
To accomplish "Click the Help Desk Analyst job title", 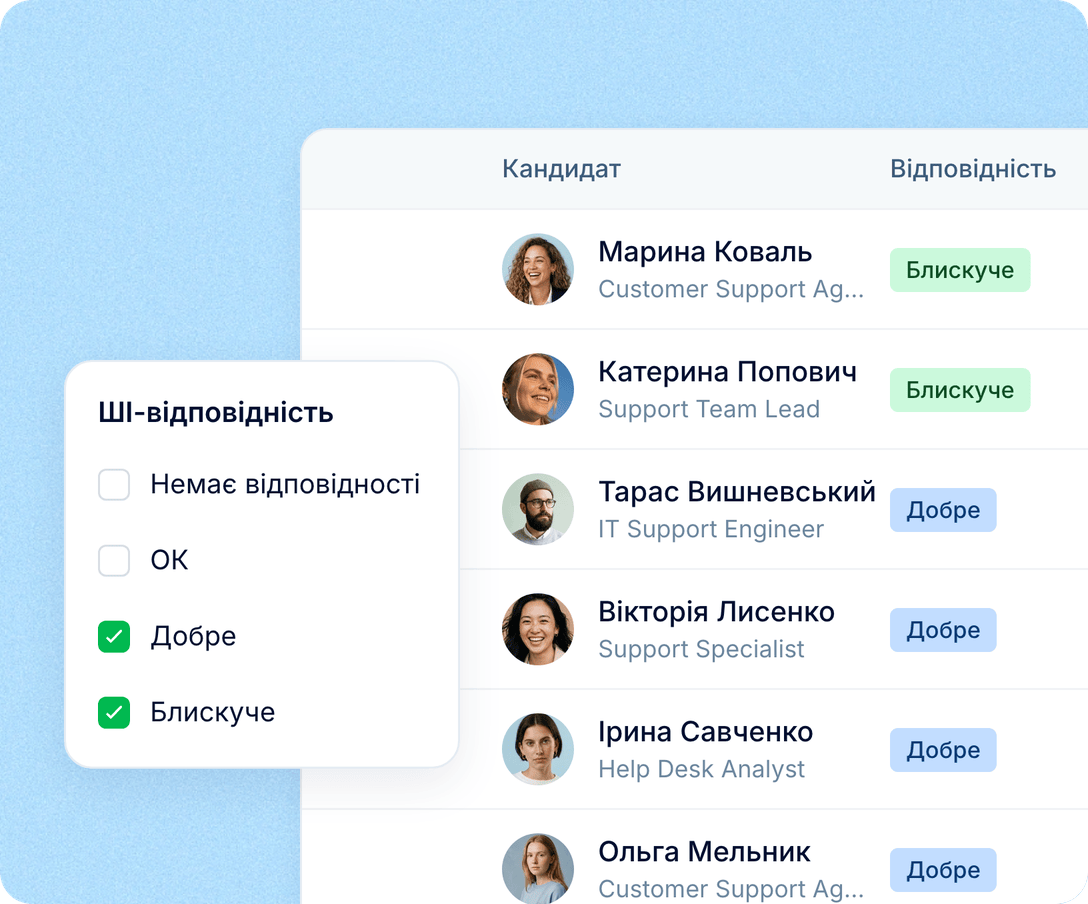I will point(702,769).
